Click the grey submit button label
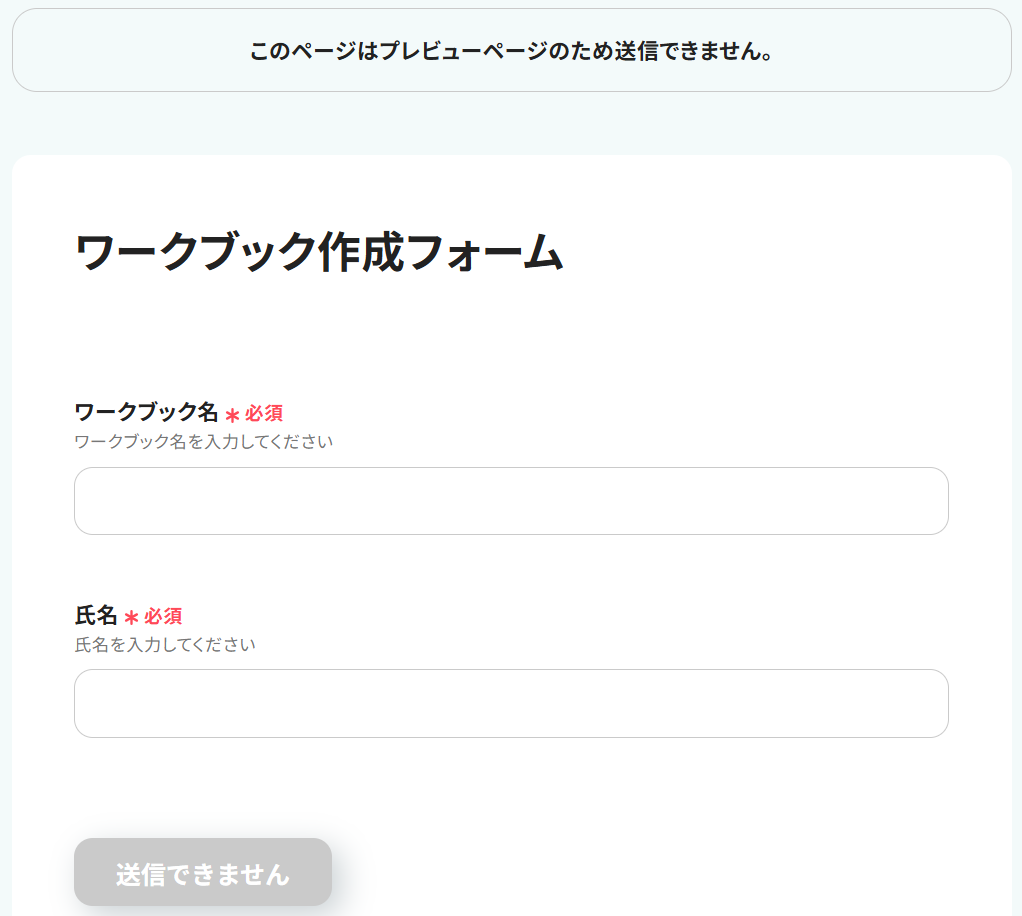1022x916 pixels. (x=203, y=873)
